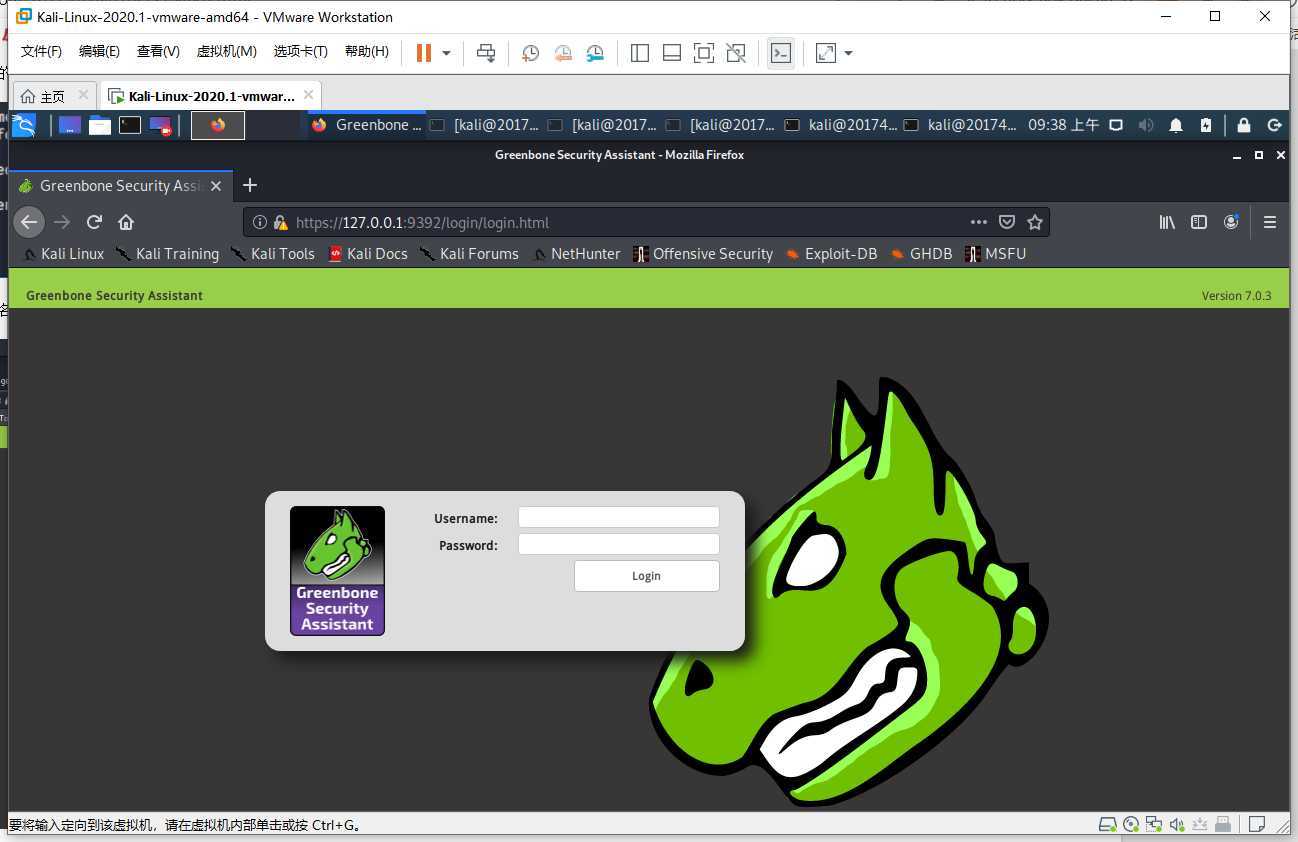
Task: Click the Username input field
Action: tap(619, 518)
